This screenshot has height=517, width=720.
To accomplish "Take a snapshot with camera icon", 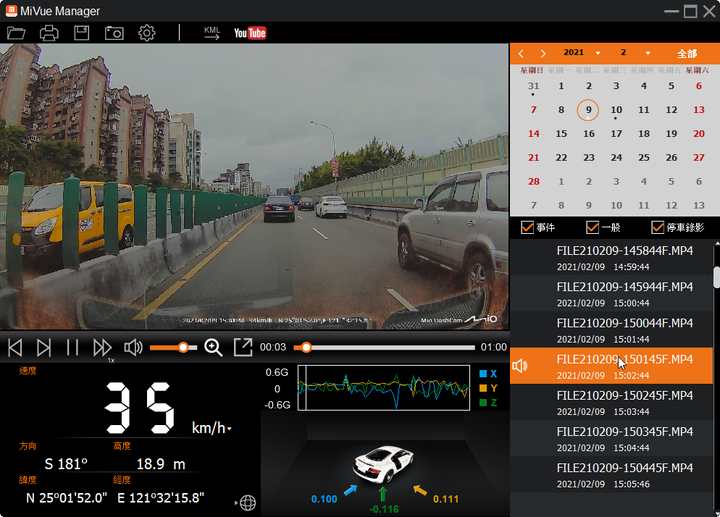I will click(x=114, y=33).
